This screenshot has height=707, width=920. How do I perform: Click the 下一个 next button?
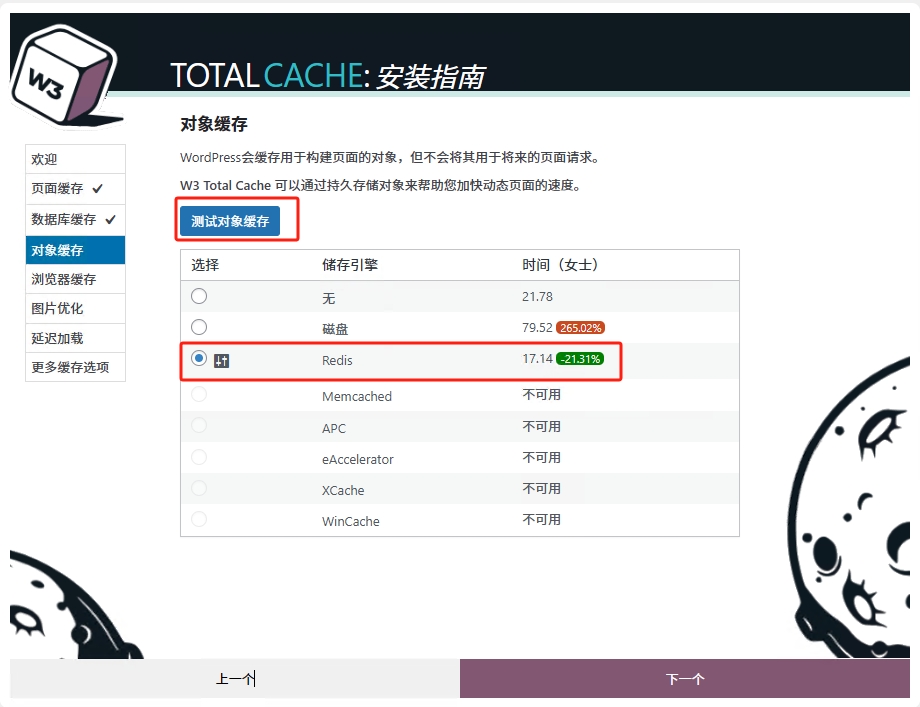point(685,679)
